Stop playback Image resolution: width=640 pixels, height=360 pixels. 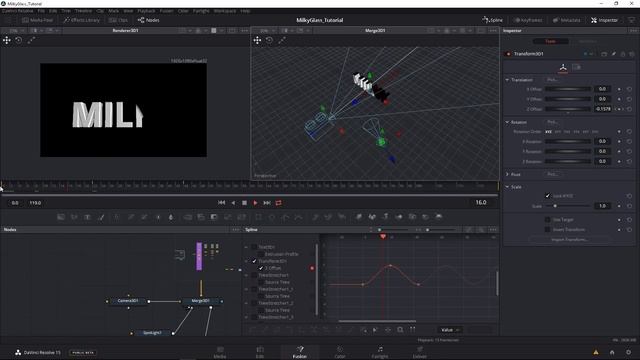pos(244,203)
